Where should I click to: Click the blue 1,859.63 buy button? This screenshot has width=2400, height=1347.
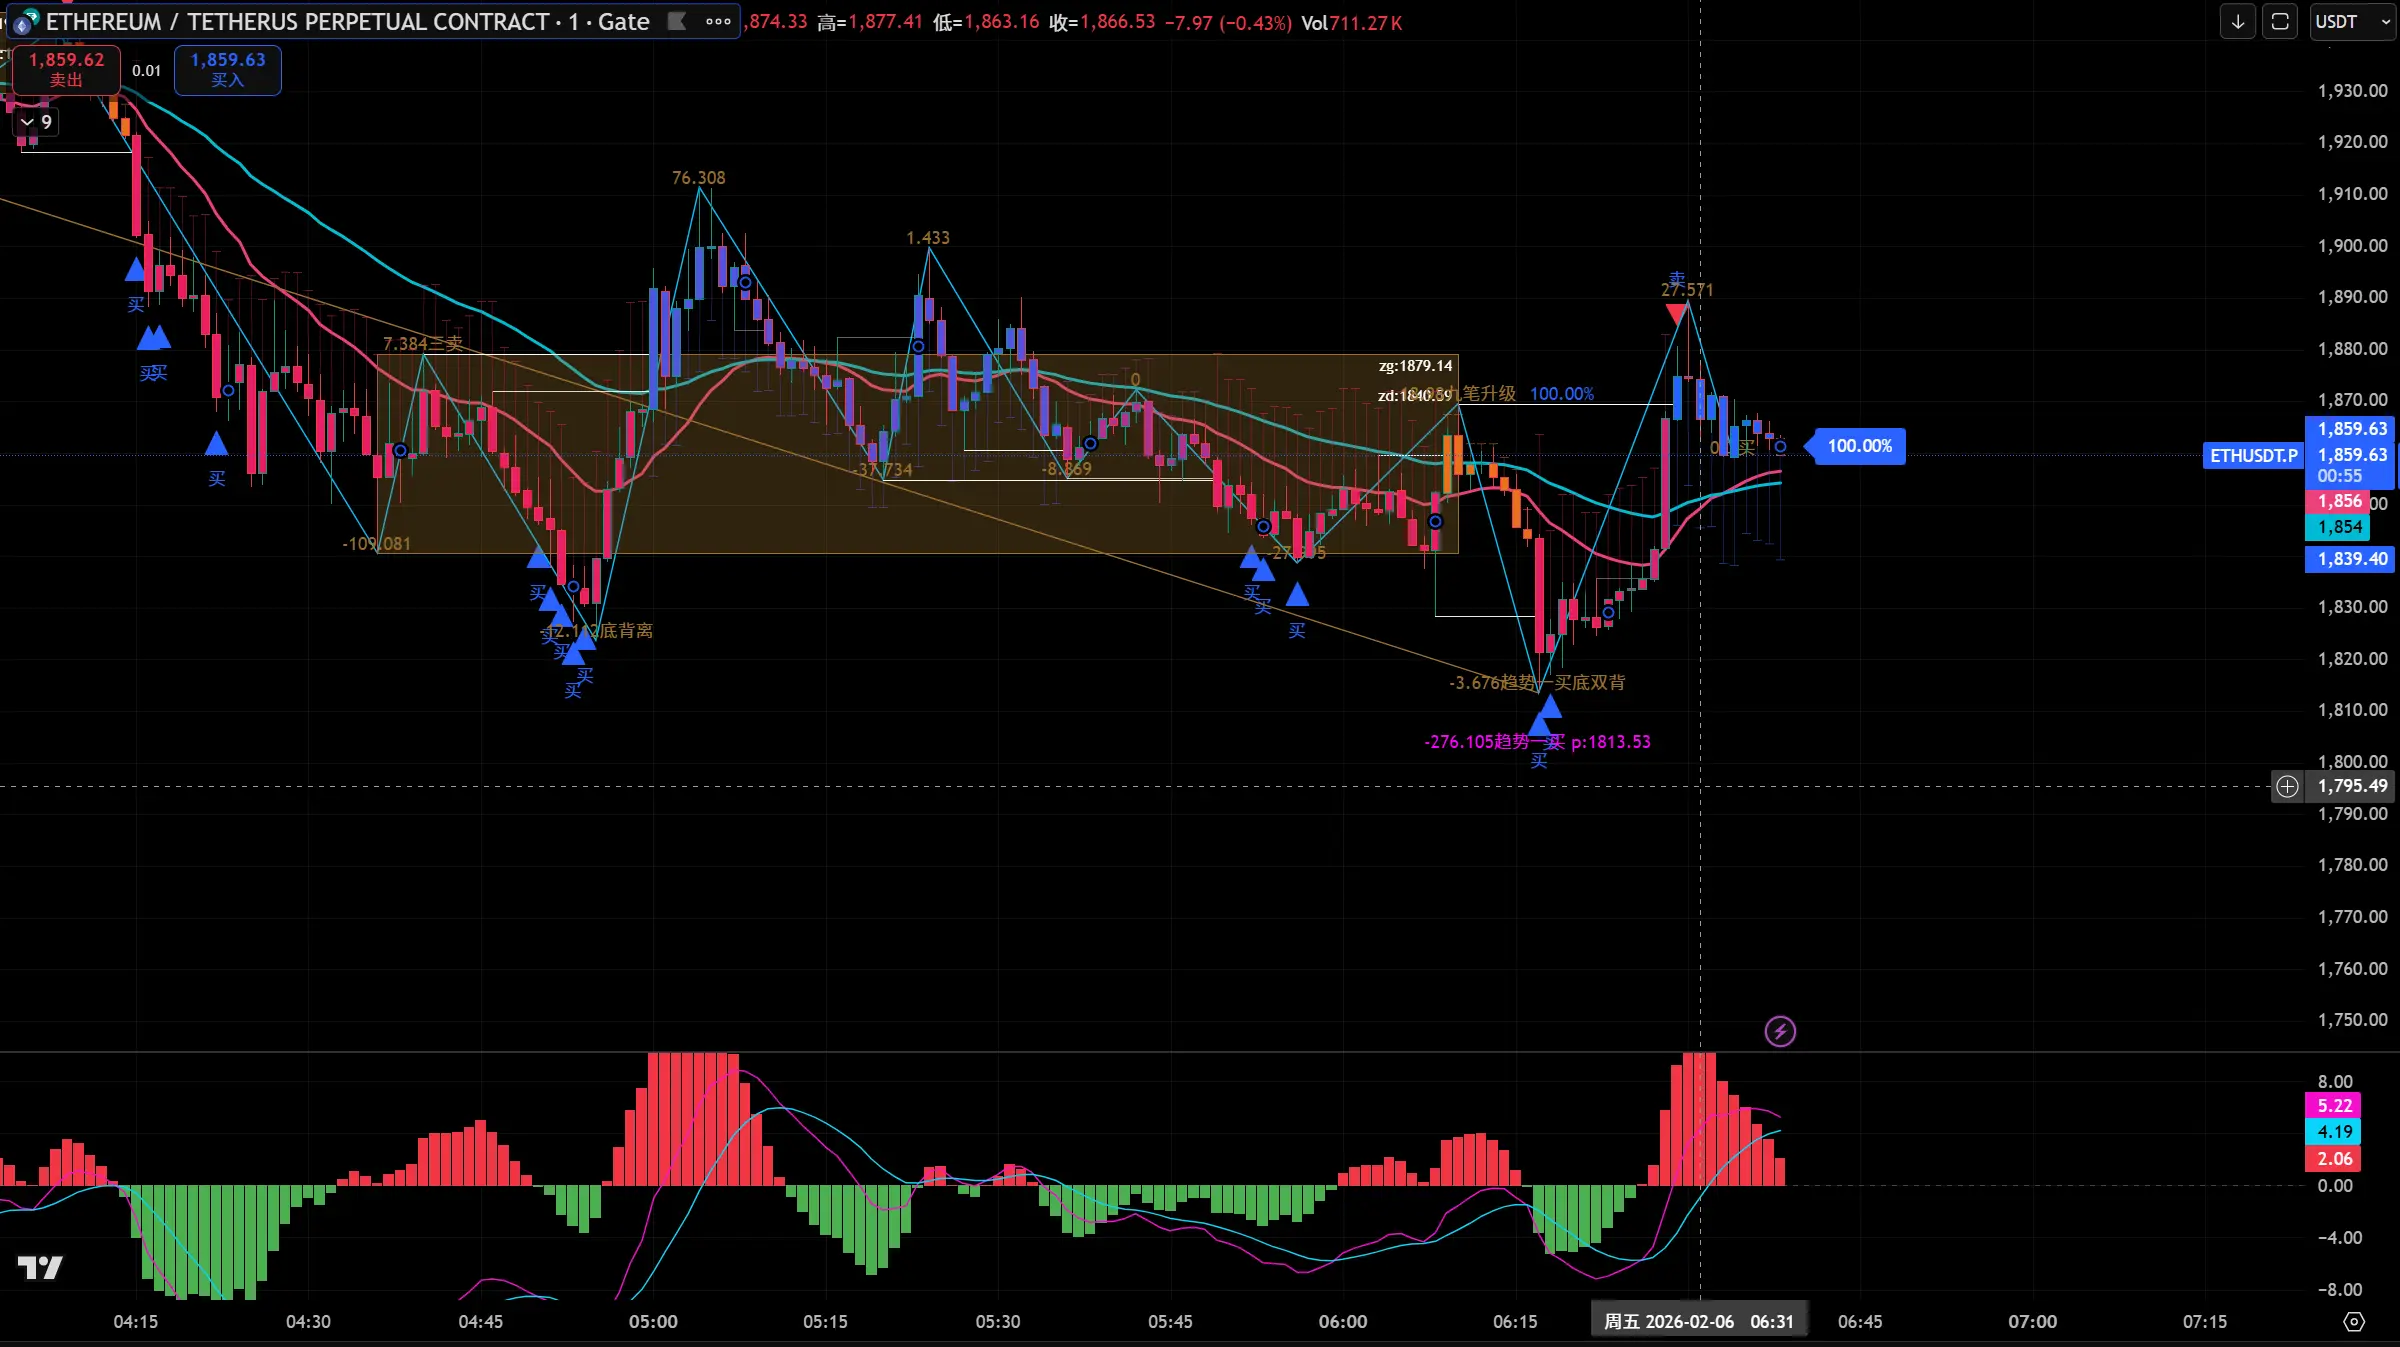[228, 69]
